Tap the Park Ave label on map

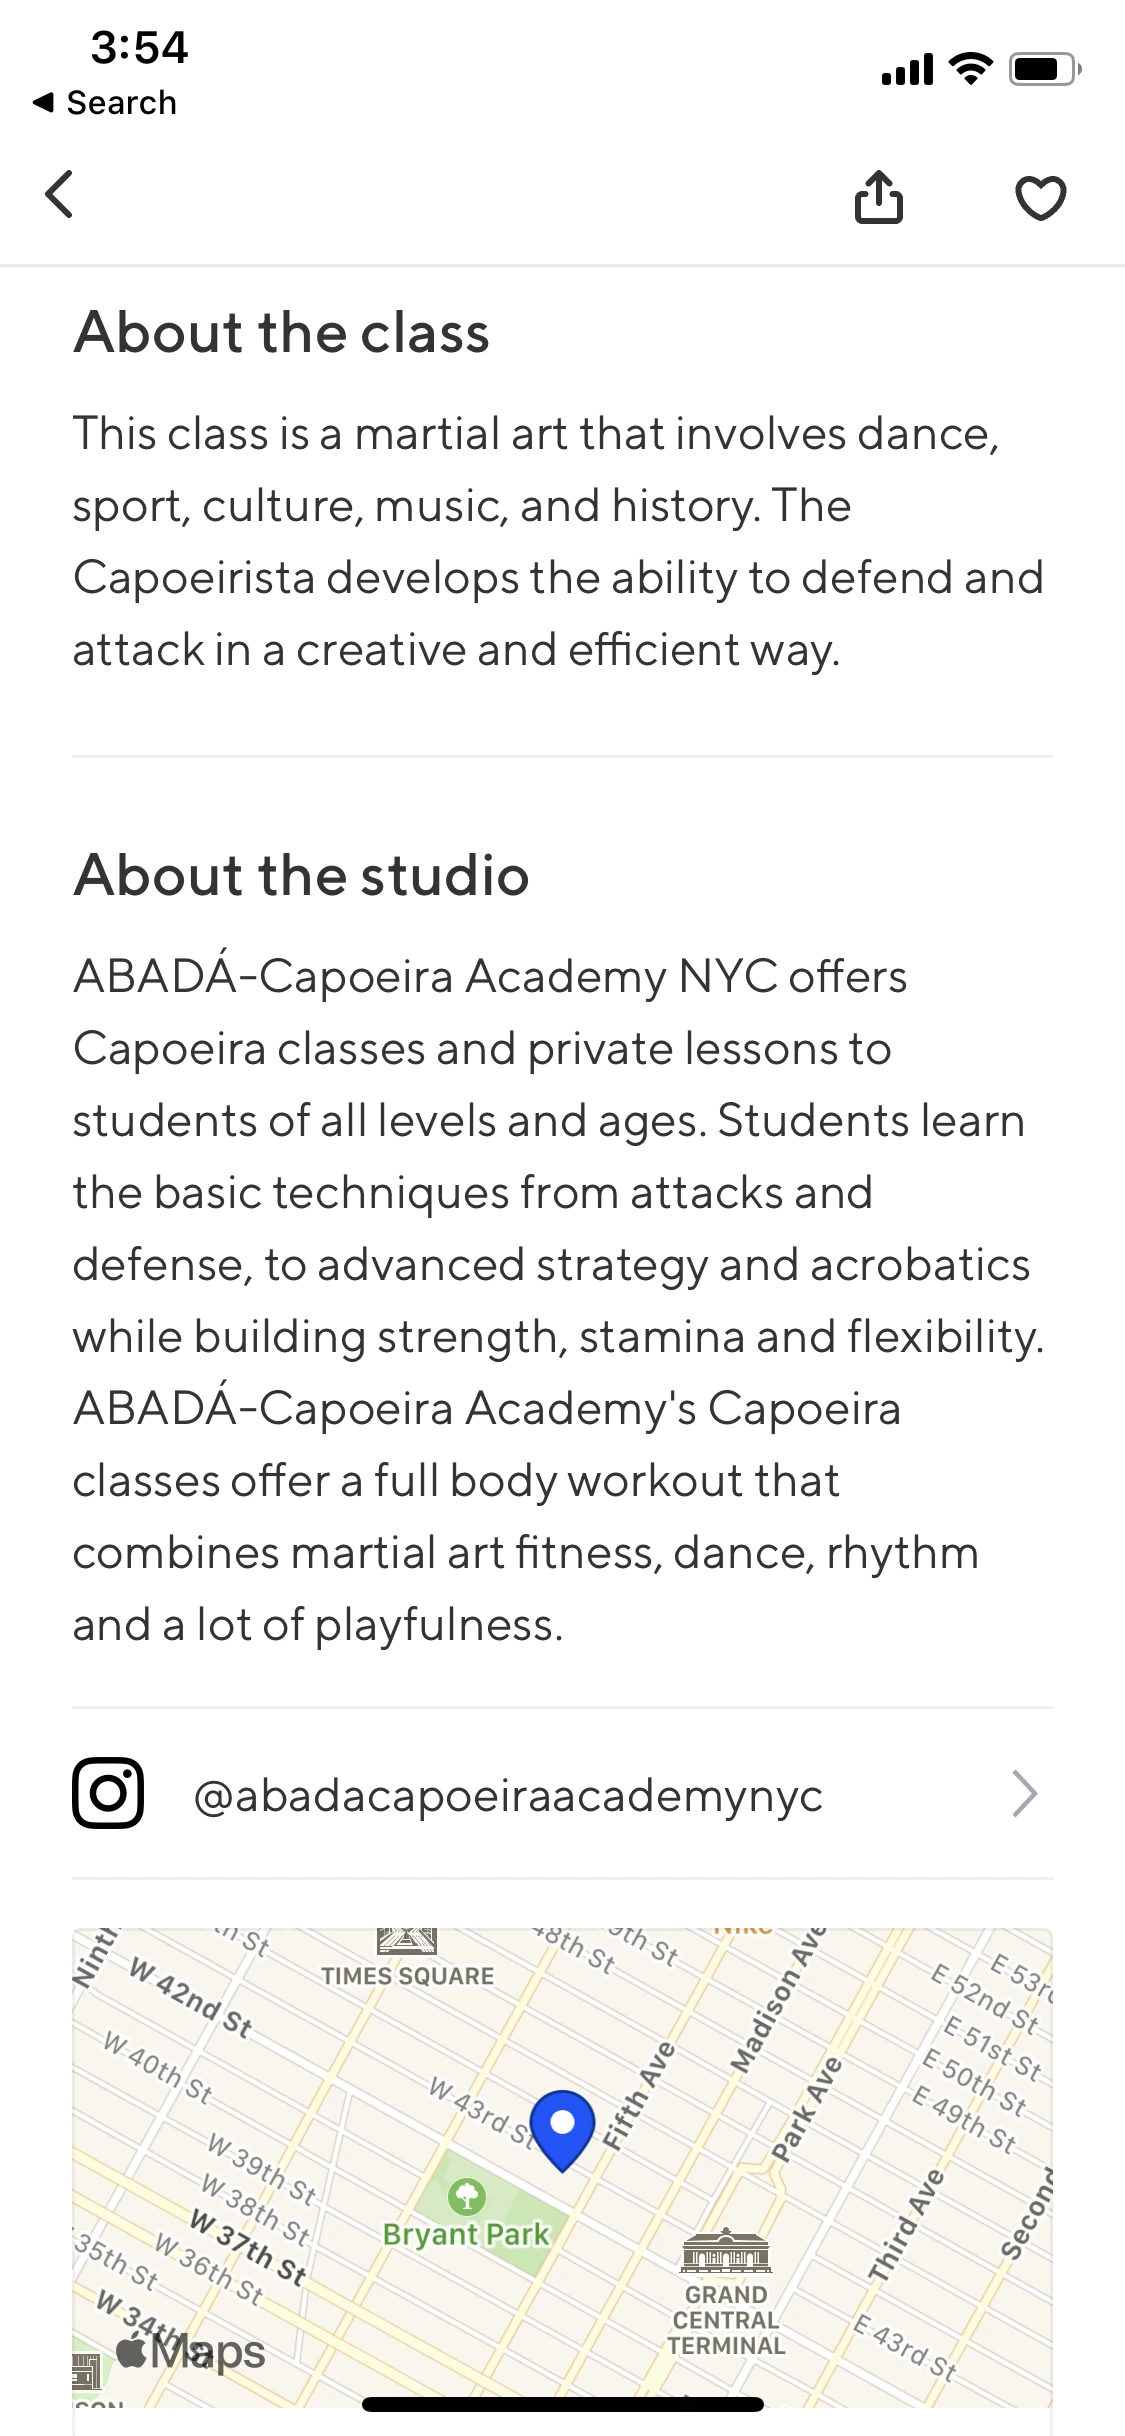pyautogui.click(x=807, y=2109)
